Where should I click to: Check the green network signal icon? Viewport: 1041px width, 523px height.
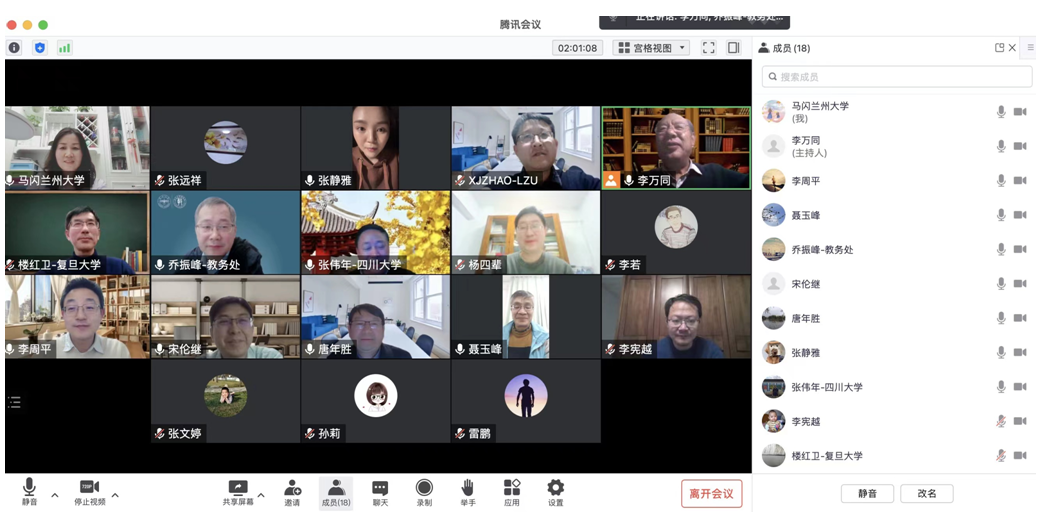[x=65, y=47]
